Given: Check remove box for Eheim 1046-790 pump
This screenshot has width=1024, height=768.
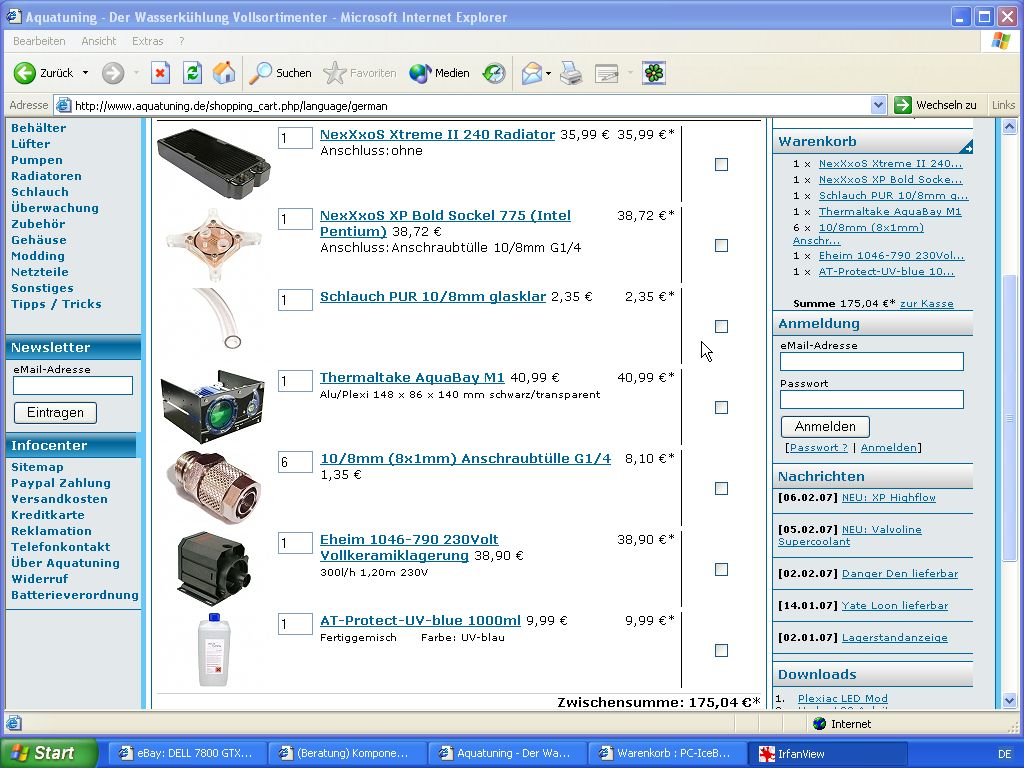Looking at the screenshot, I should (x=721, y=569).
